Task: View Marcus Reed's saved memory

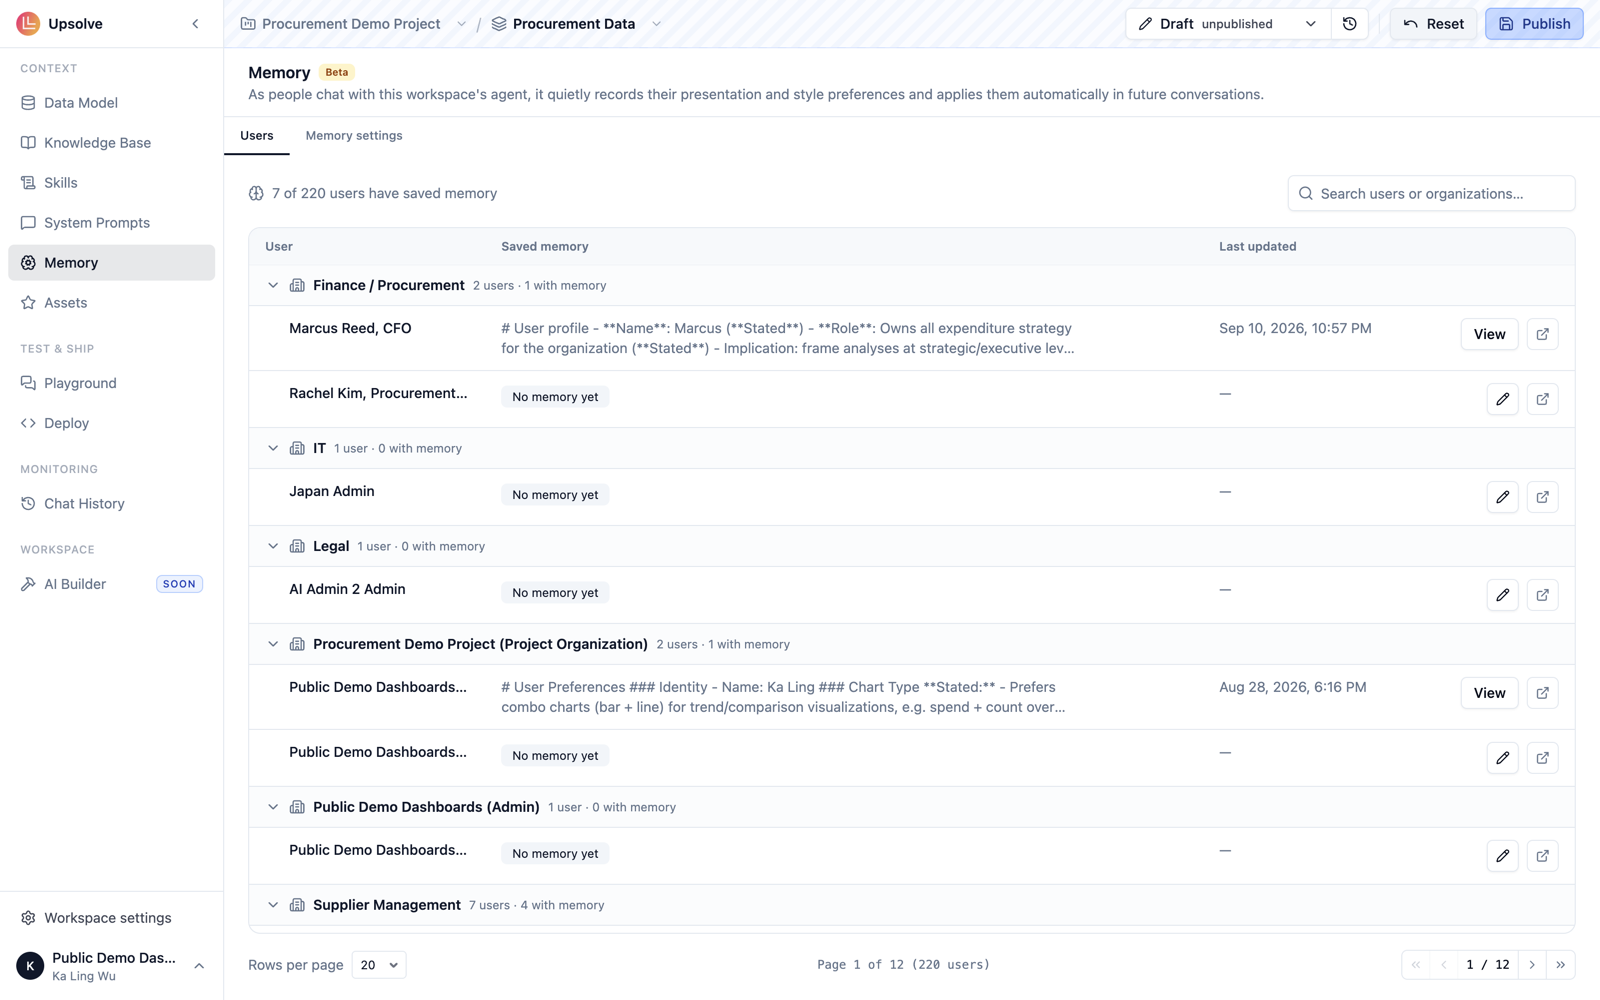Action: (1489, 334)
